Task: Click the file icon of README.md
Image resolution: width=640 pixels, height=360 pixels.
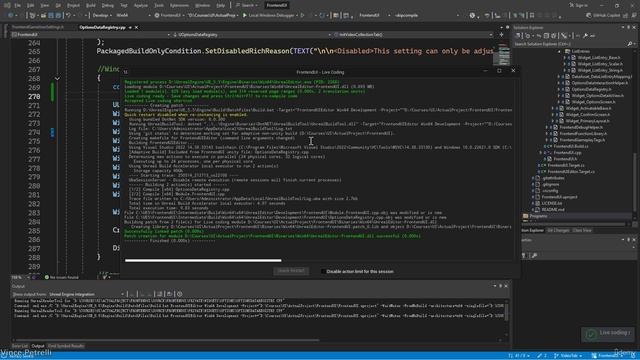Action: click(538, 209)
